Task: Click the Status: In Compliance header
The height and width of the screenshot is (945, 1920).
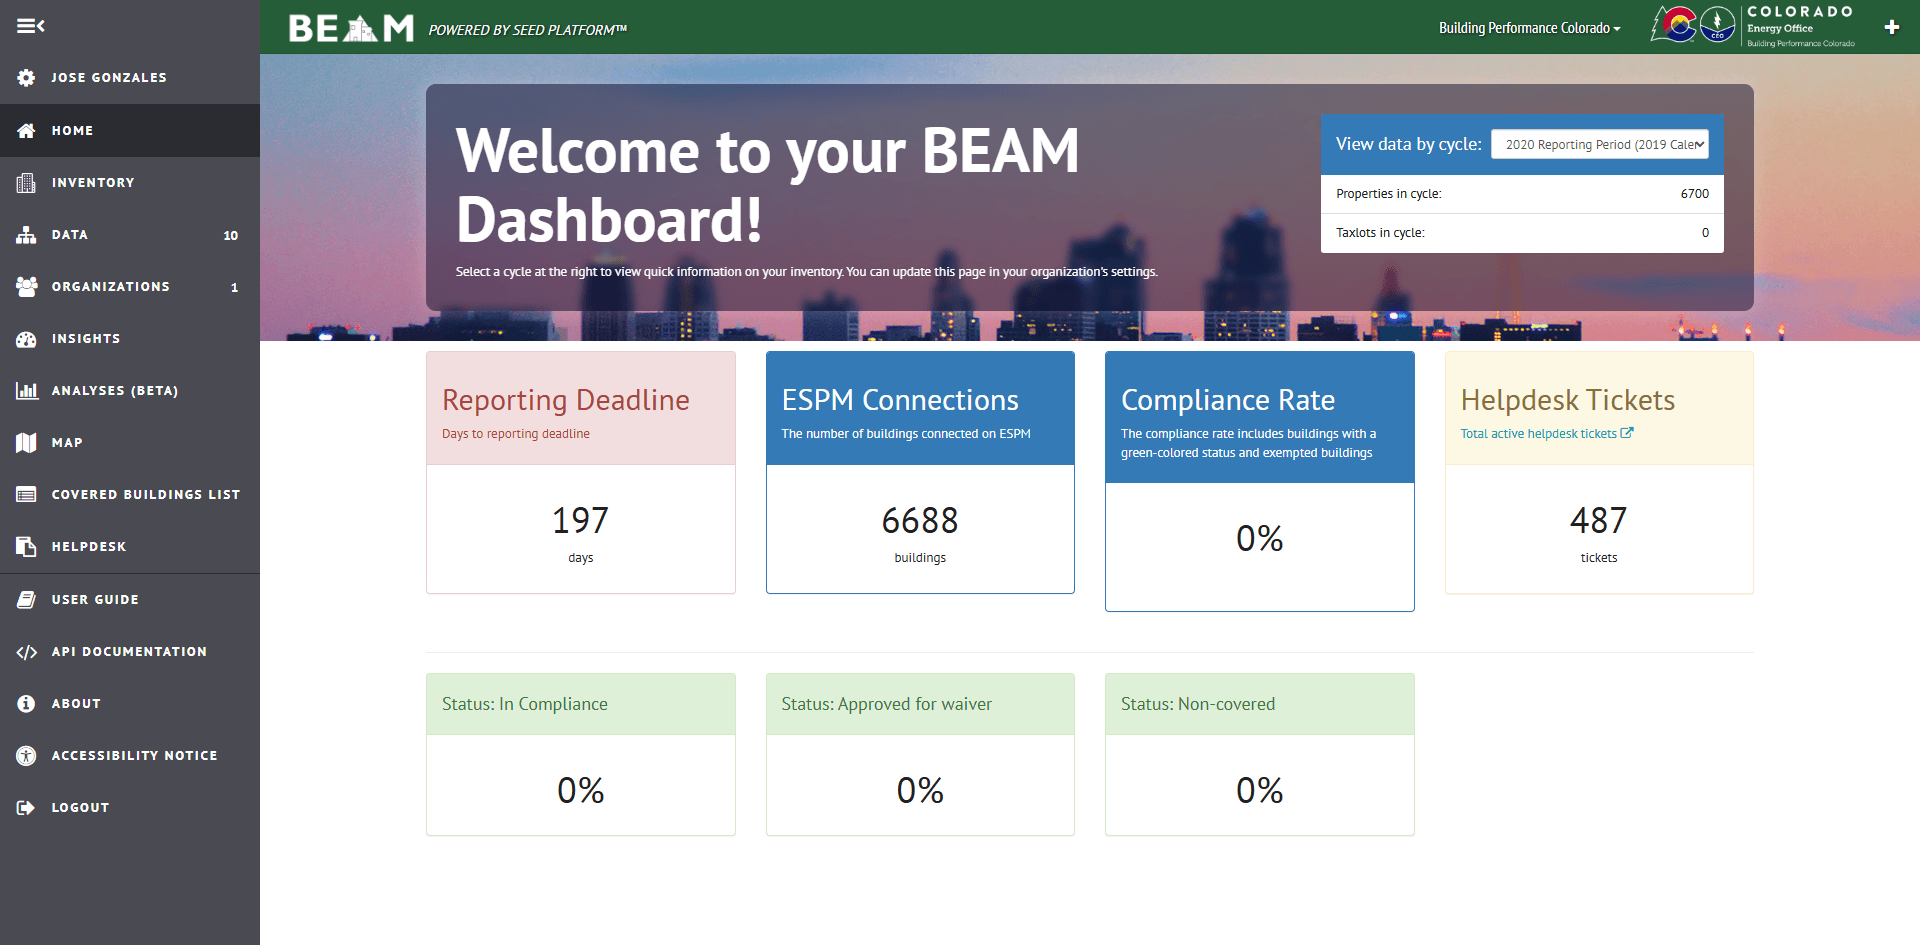Action: tap(581, 704)
